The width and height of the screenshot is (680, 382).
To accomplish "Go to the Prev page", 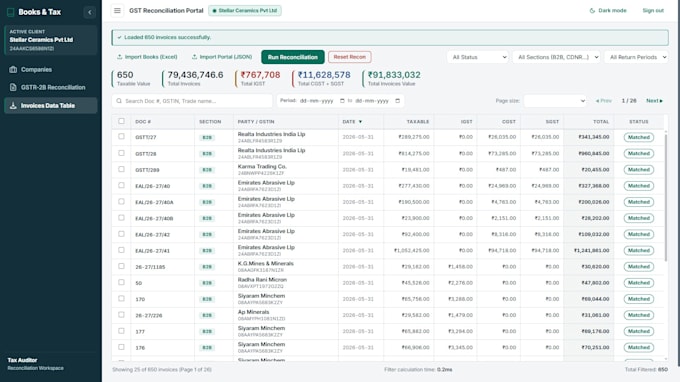I will coord(604,101).
